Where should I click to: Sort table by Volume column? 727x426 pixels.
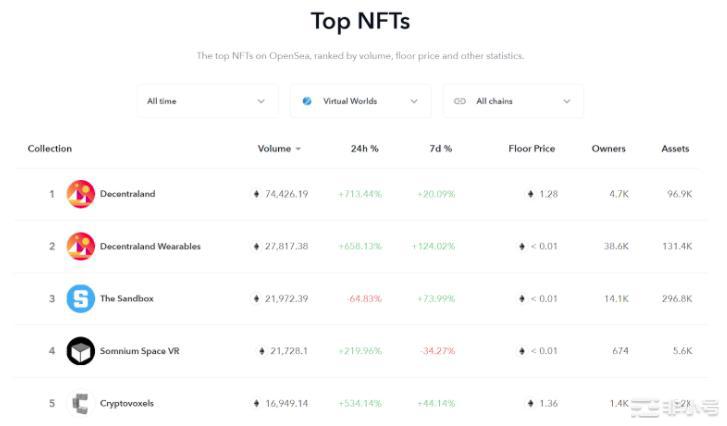point(274,149)
